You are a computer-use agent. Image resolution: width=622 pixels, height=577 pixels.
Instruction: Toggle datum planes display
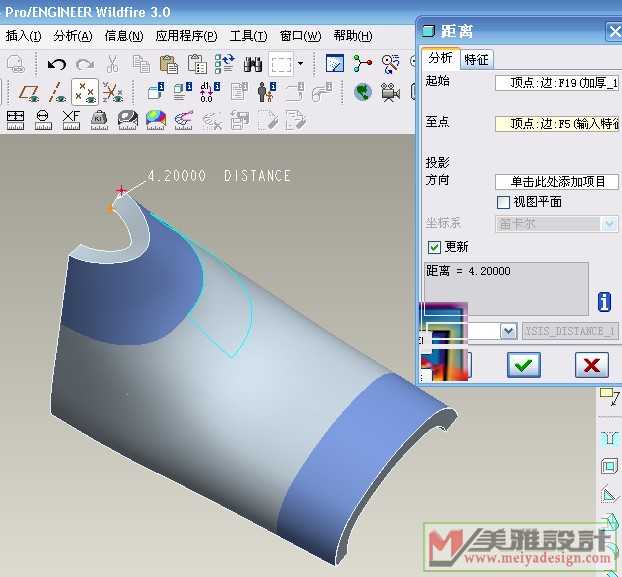pos(29,93)
